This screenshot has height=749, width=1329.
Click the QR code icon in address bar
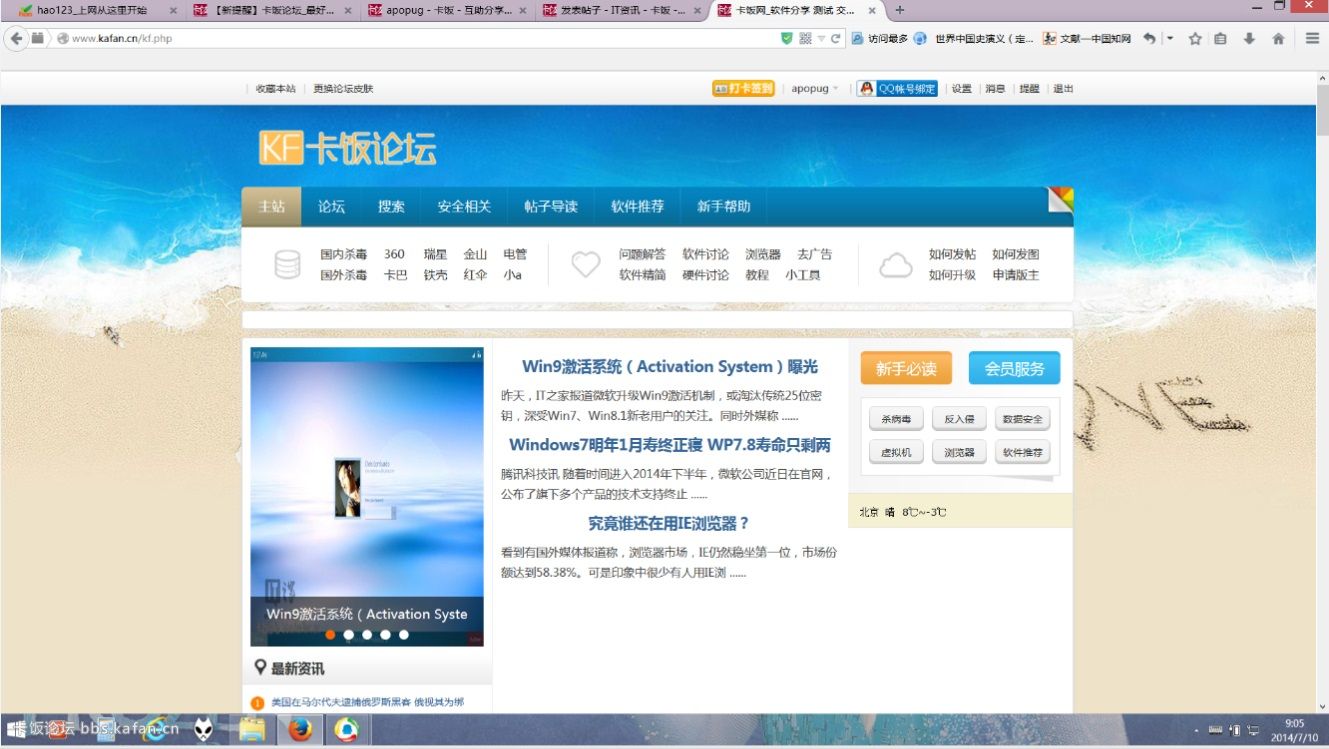tap(806, 38)
